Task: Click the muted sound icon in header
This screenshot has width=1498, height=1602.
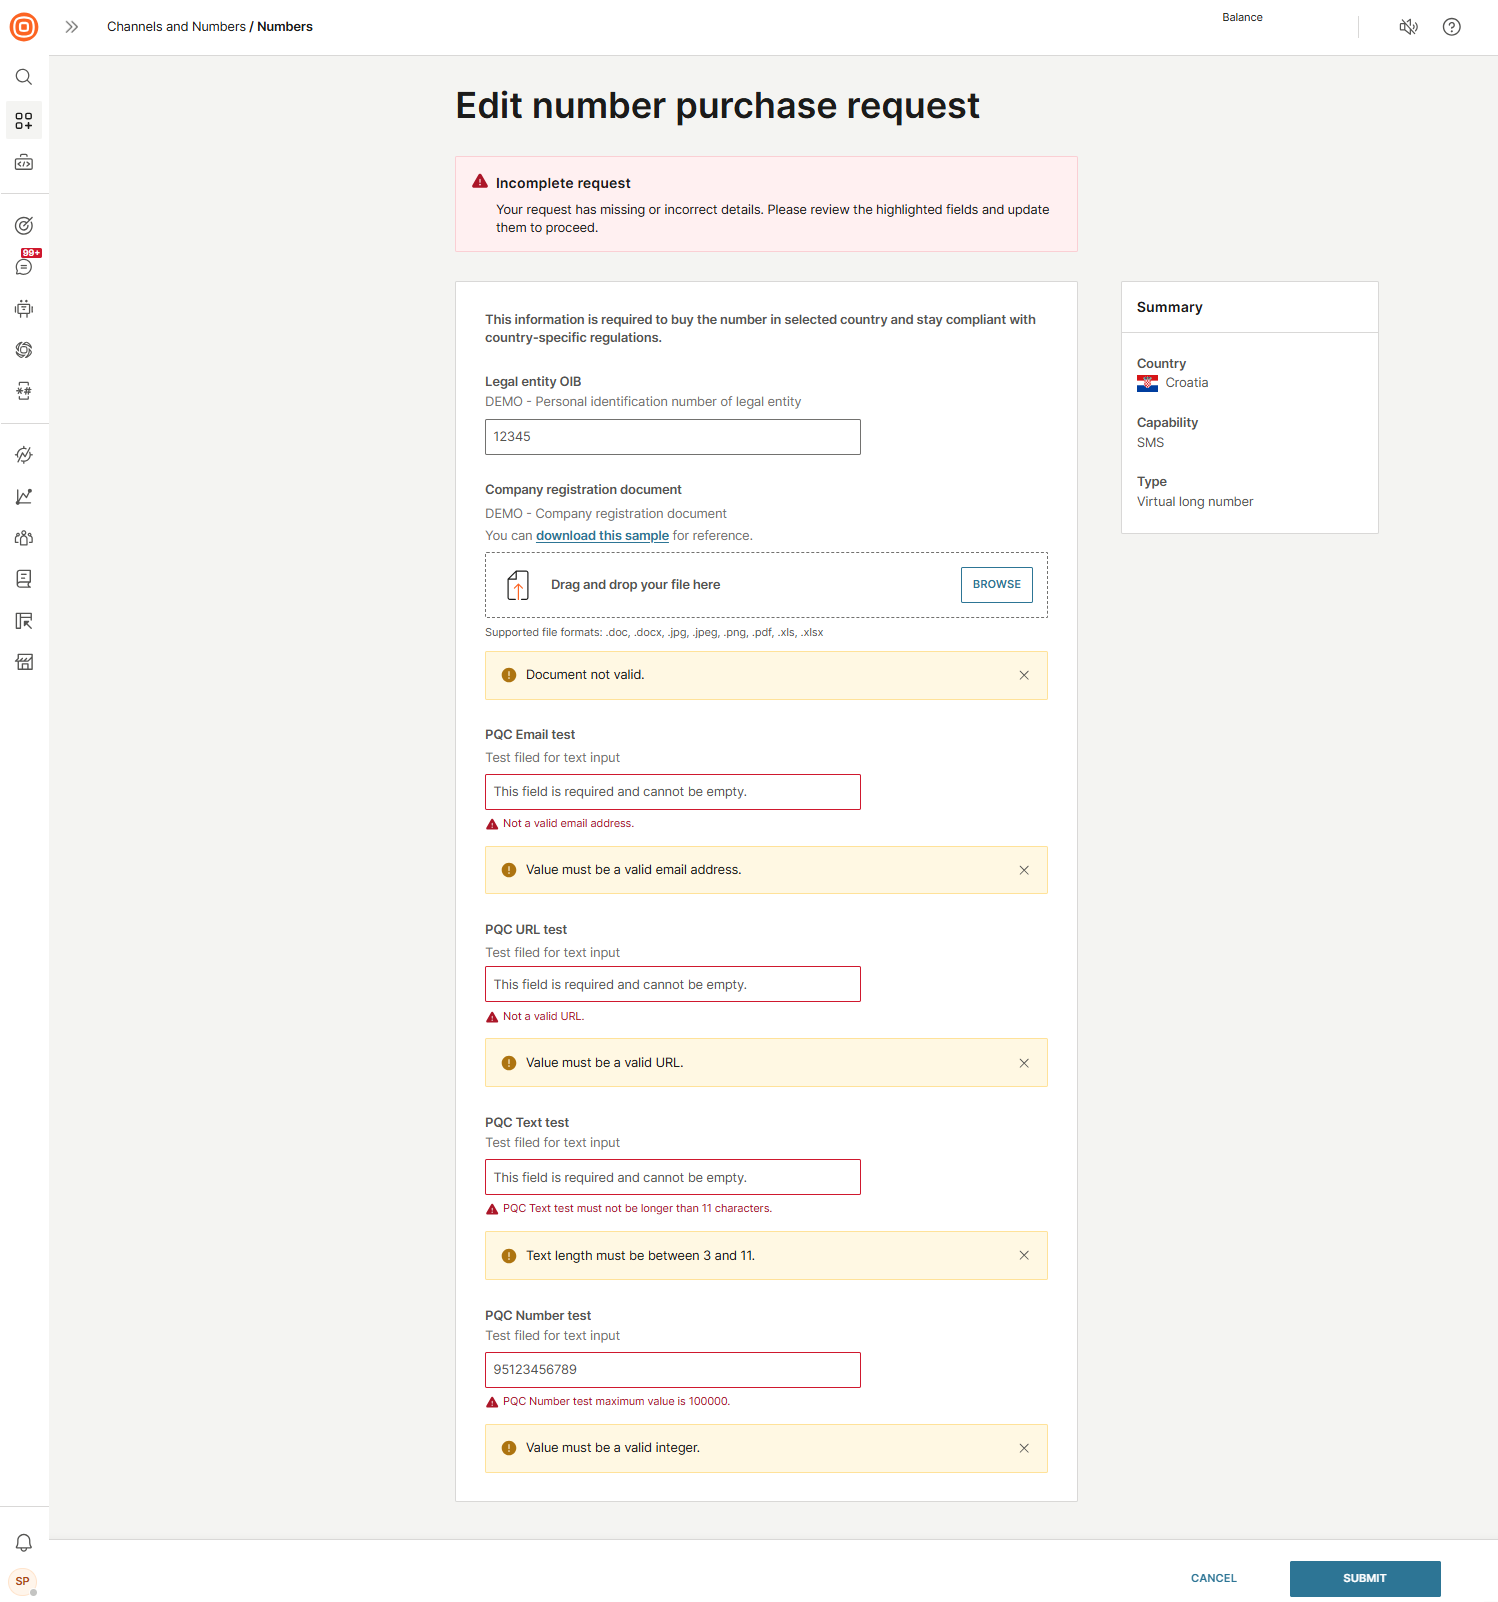Action: [x=1408, y=27]
